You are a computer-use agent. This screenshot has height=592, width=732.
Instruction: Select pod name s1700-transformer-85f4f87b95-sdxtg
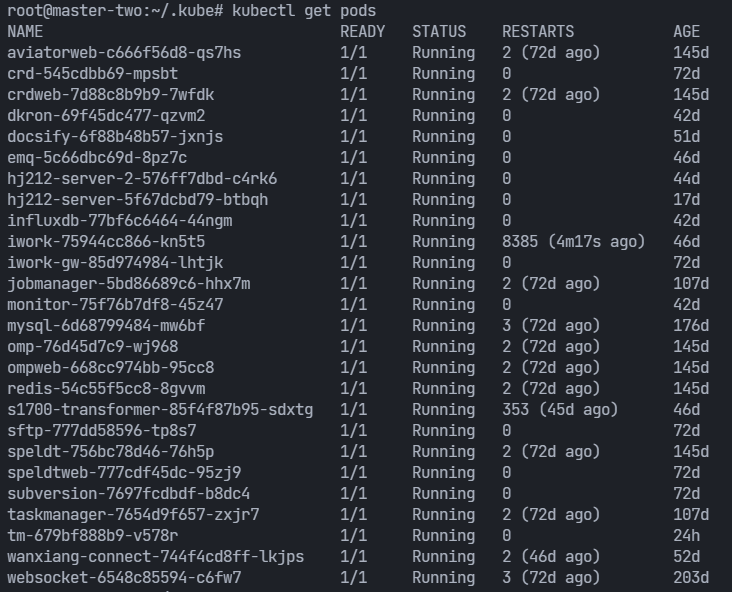coord(160,410)
